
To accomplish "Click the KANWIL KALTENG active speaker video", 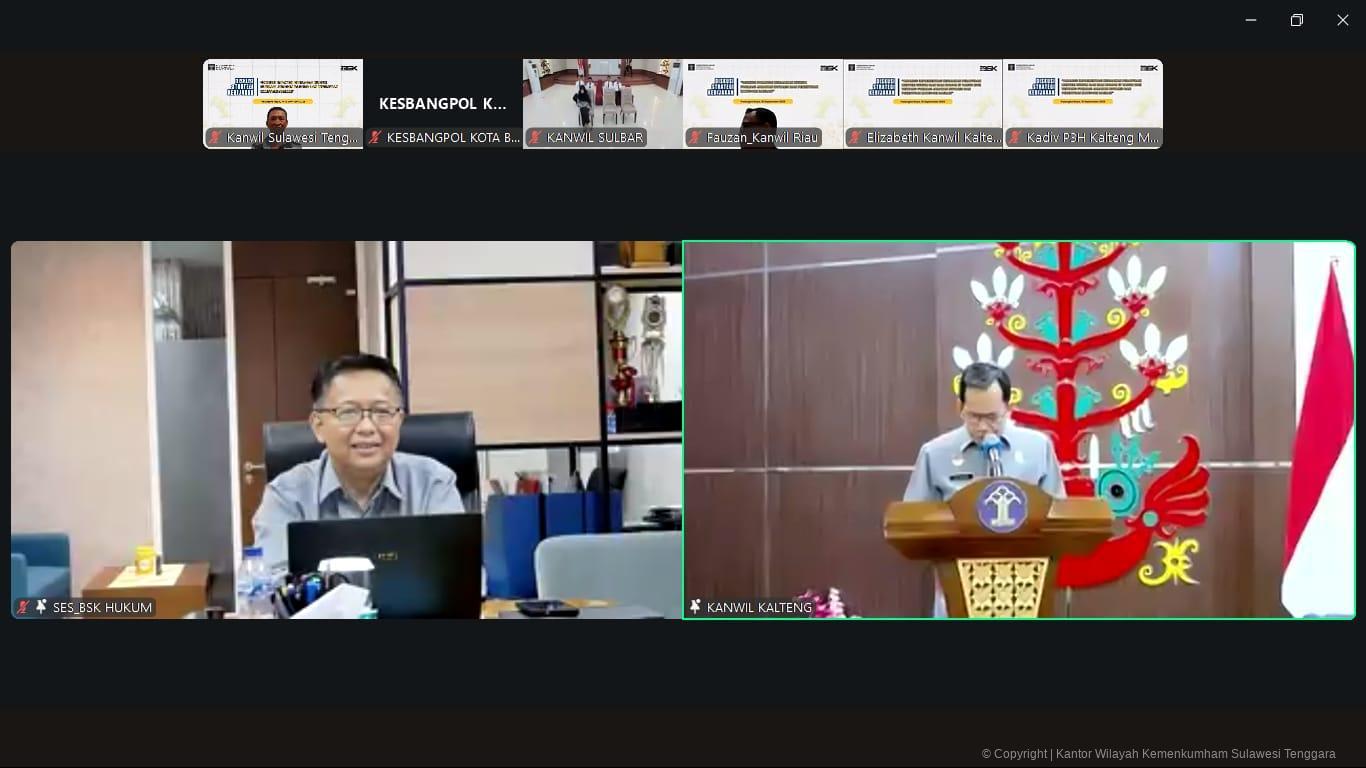I will point(1019,430).
